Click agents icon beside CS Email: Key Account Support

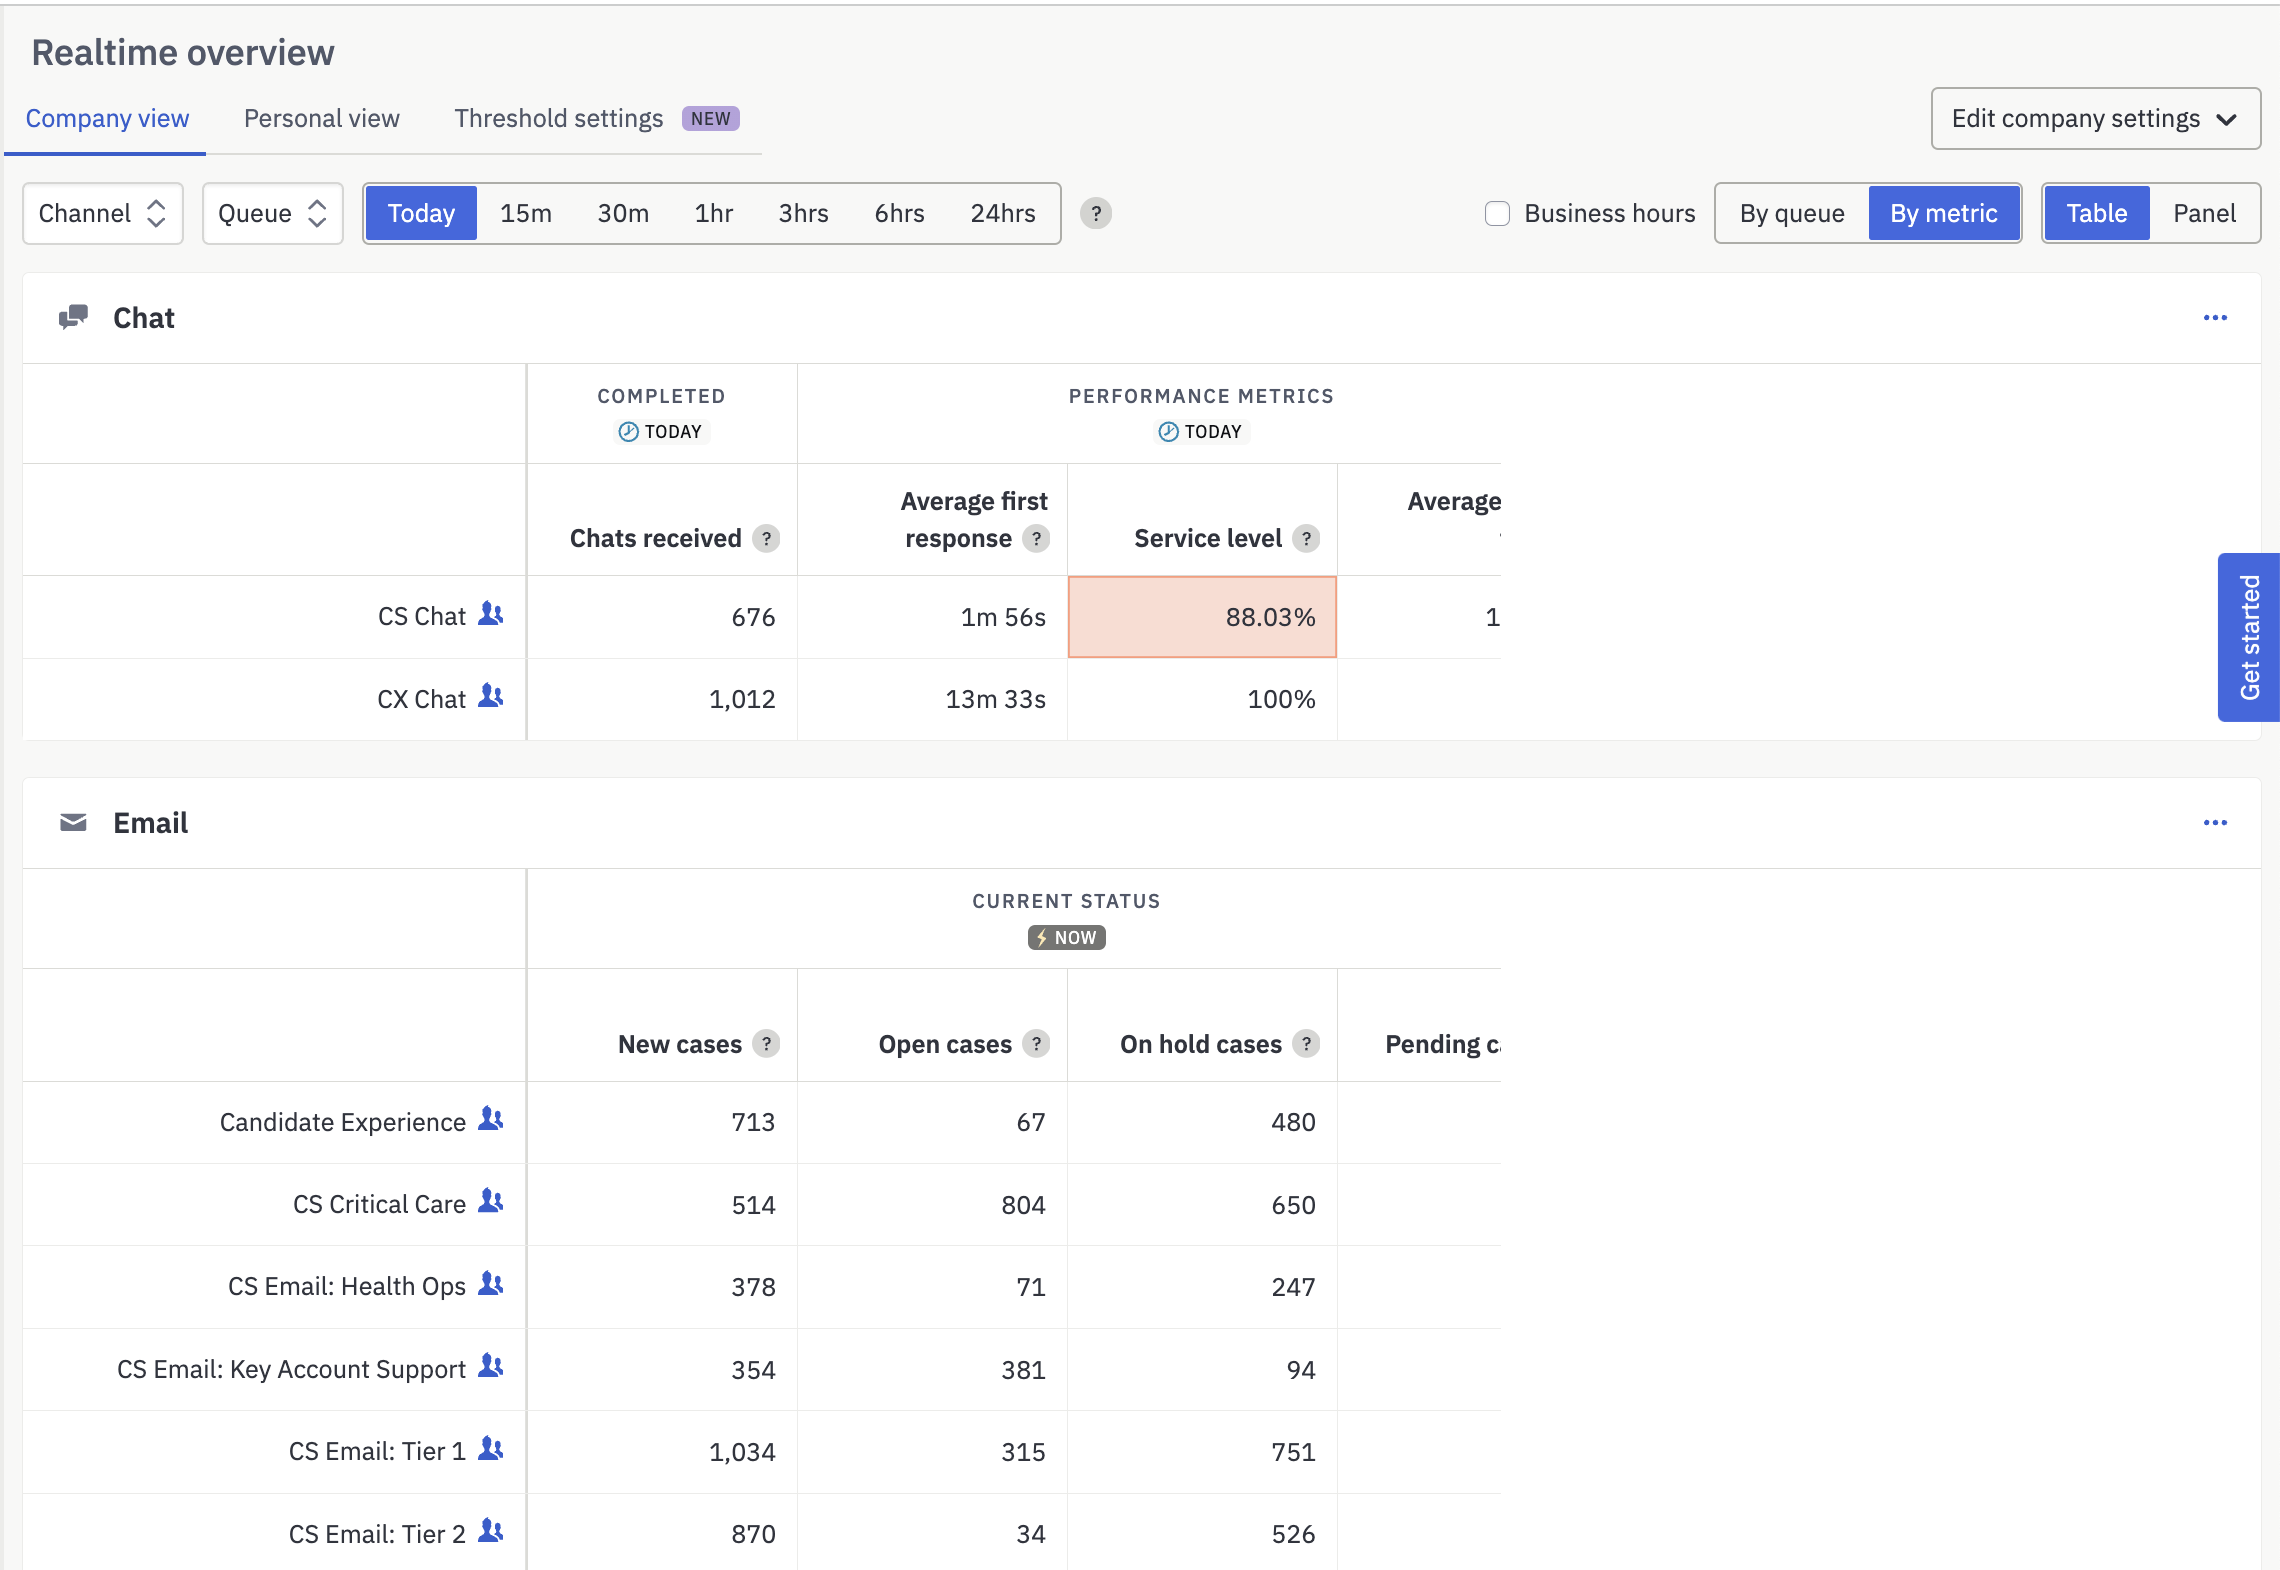pos(490,1366)
